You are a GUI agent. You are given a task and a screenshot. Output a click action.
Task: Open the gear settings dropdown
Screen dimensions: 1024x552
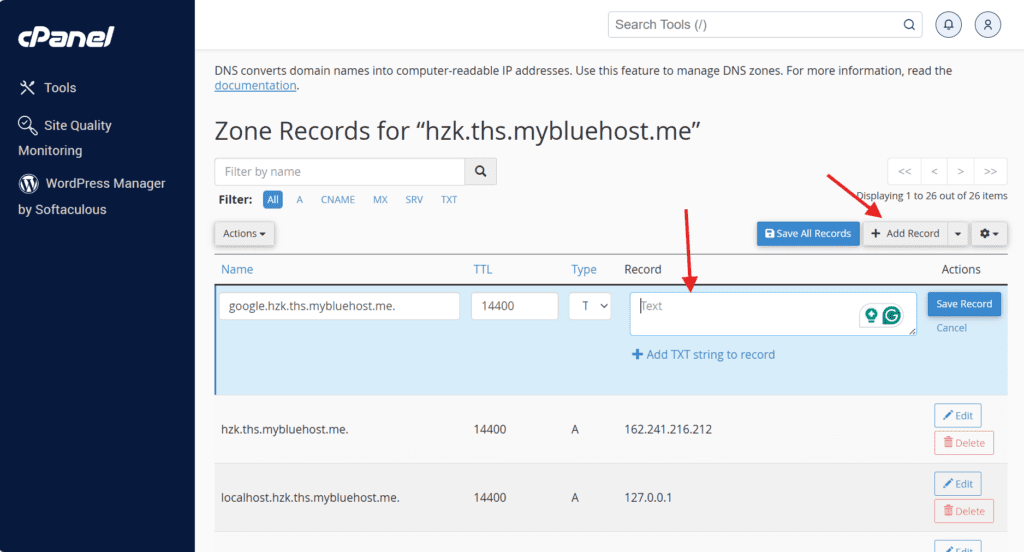(989, 234)
